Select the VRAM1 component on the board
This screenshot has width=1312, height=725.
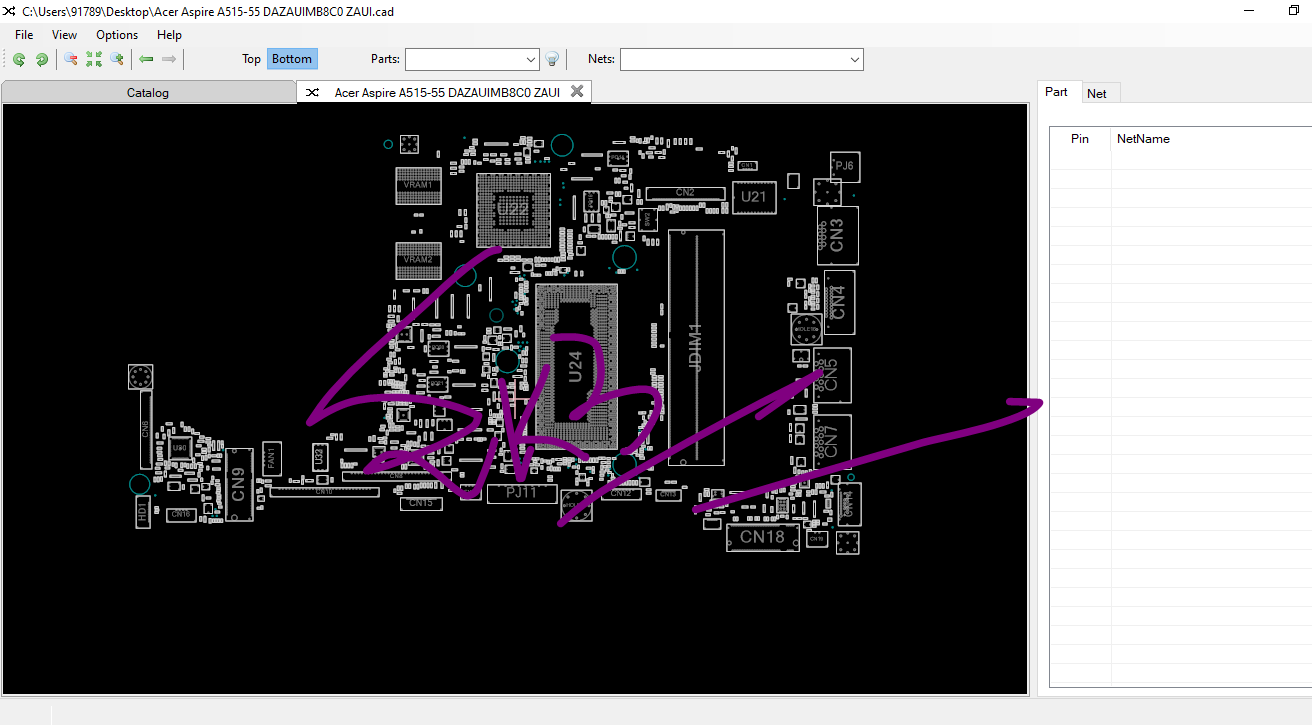coord(417,186)
